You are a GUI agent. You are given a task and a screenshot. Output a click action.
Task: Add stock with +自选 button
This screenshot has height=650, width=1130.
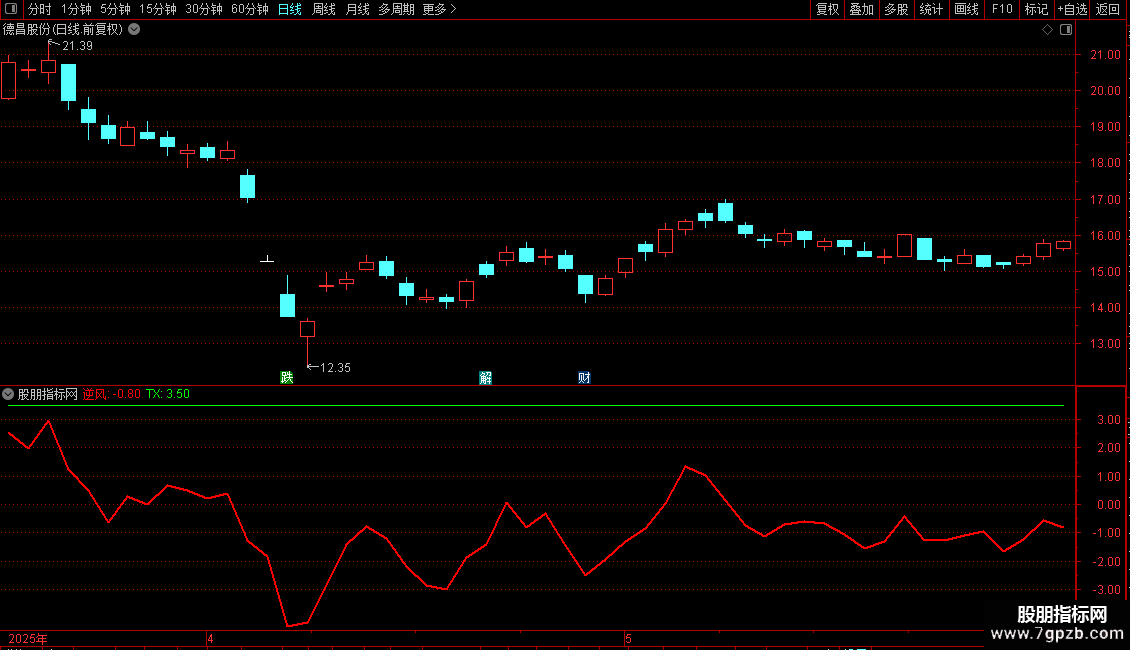[x=1072, y=9]
